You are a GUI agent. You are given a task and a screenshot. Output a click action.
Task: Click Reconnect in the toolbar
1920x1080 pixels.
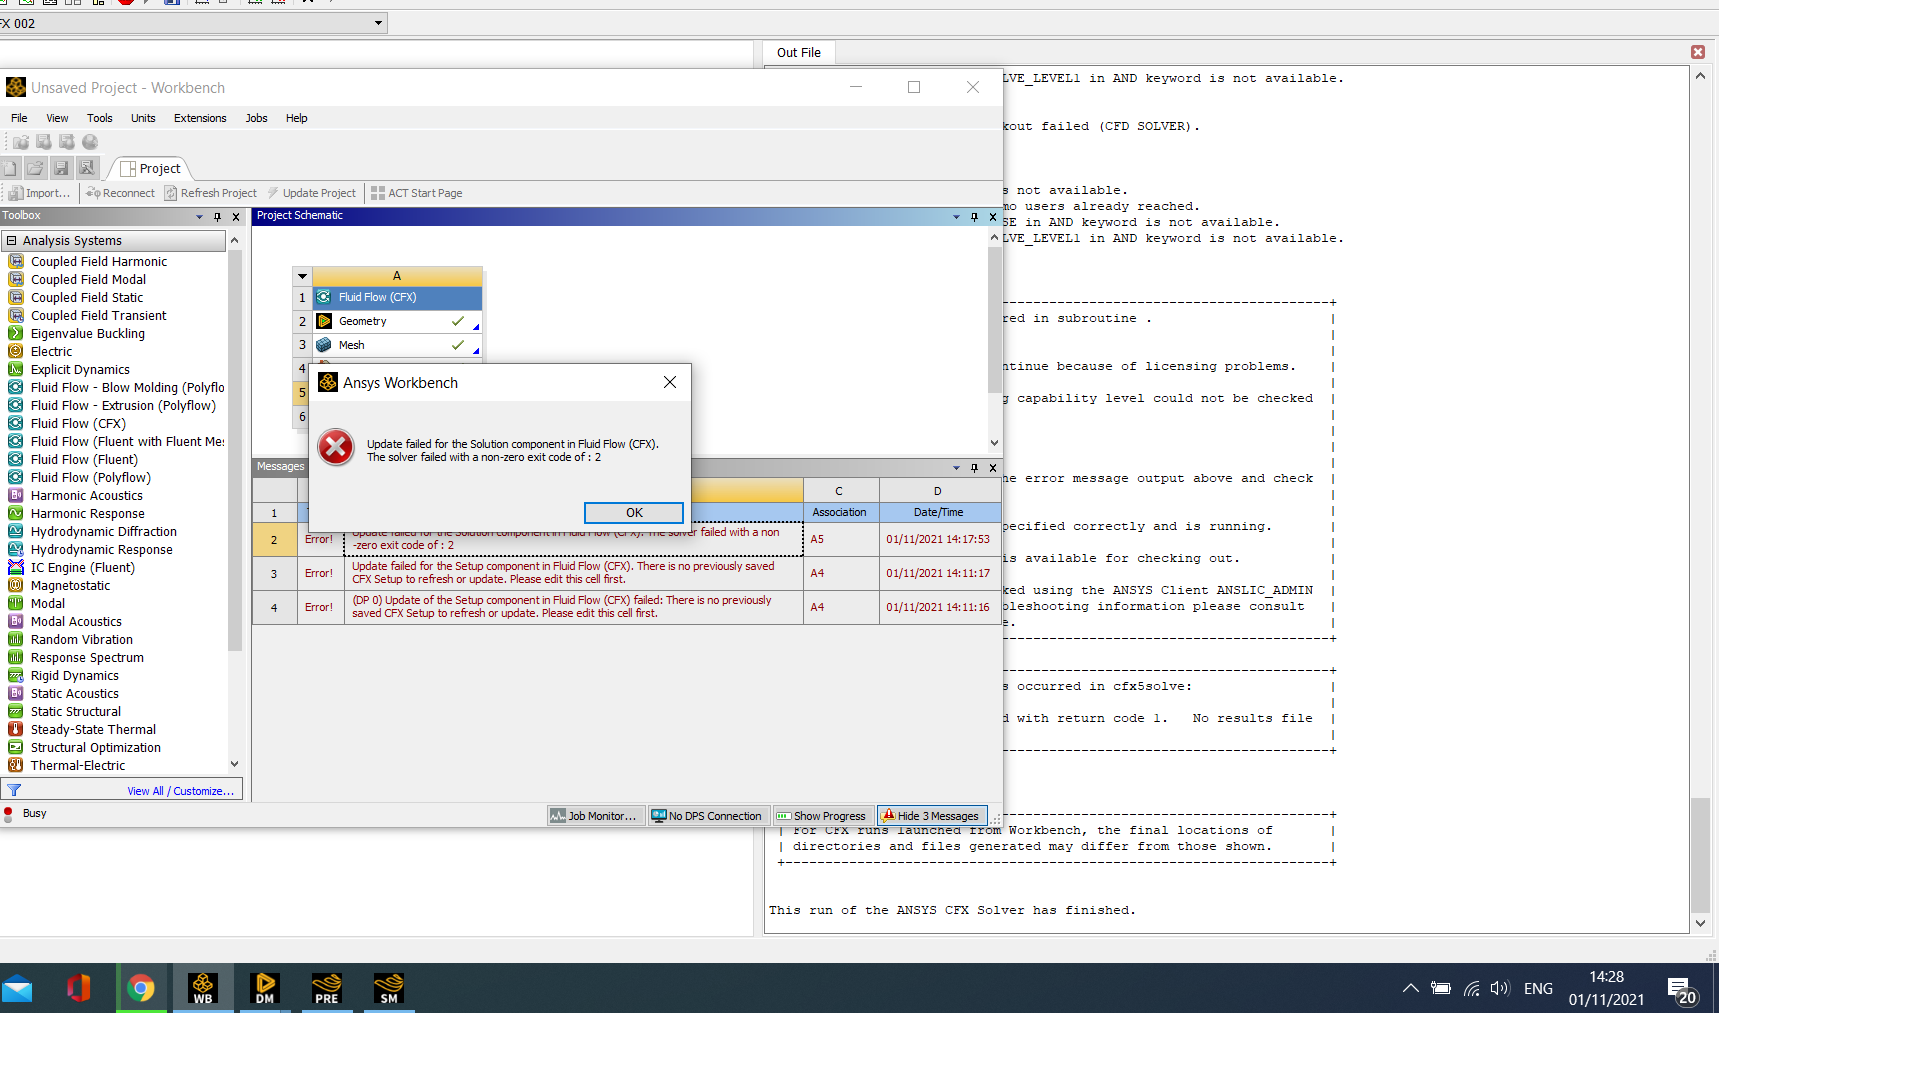[x=120, y=193]
